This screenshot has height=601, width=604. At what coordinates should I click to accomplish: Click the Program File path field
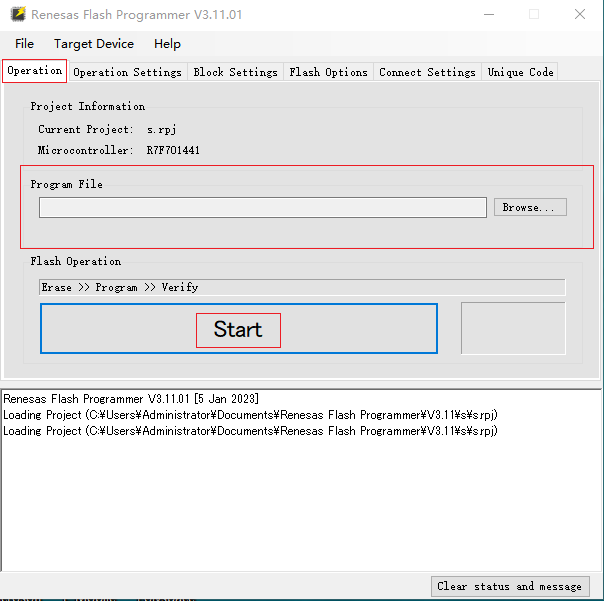point(263,208)
